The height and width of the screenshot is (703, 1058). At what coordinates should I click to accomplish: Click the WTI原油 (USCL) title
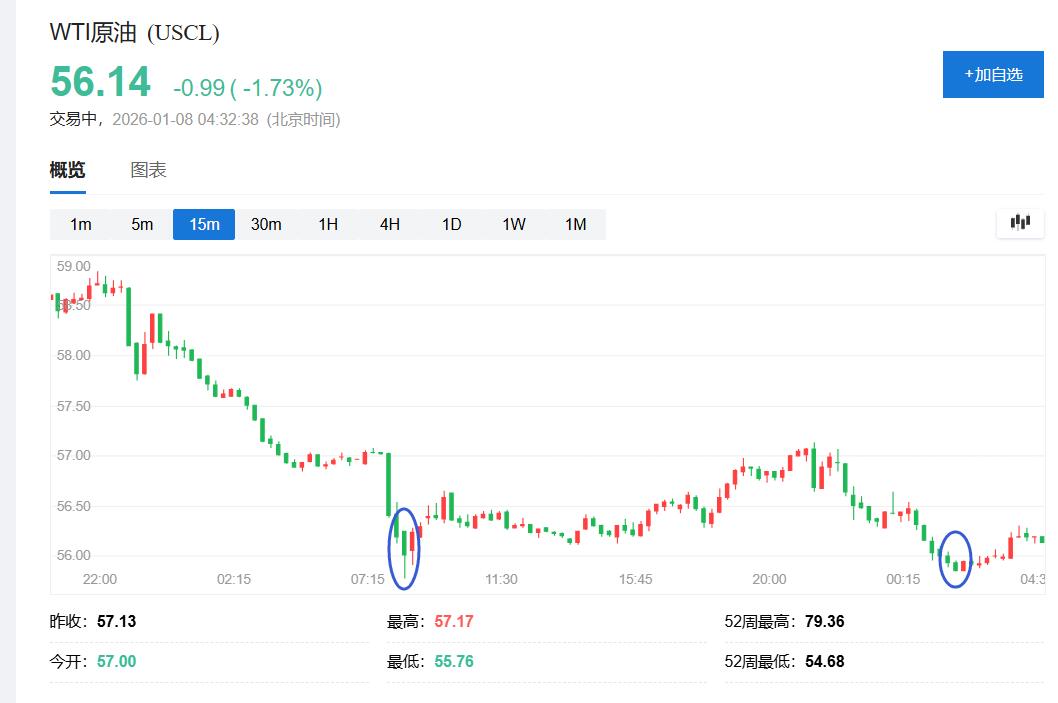click(x=134, y=33)
